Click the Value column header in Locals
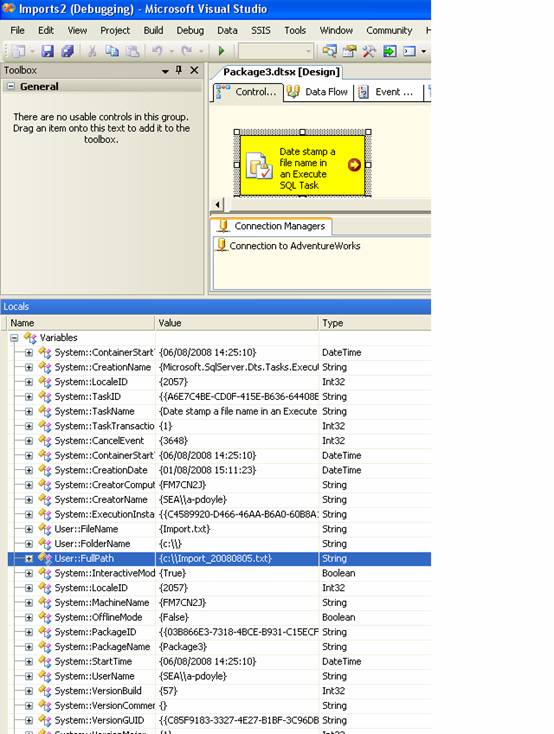554x734 pixels. 236,323
